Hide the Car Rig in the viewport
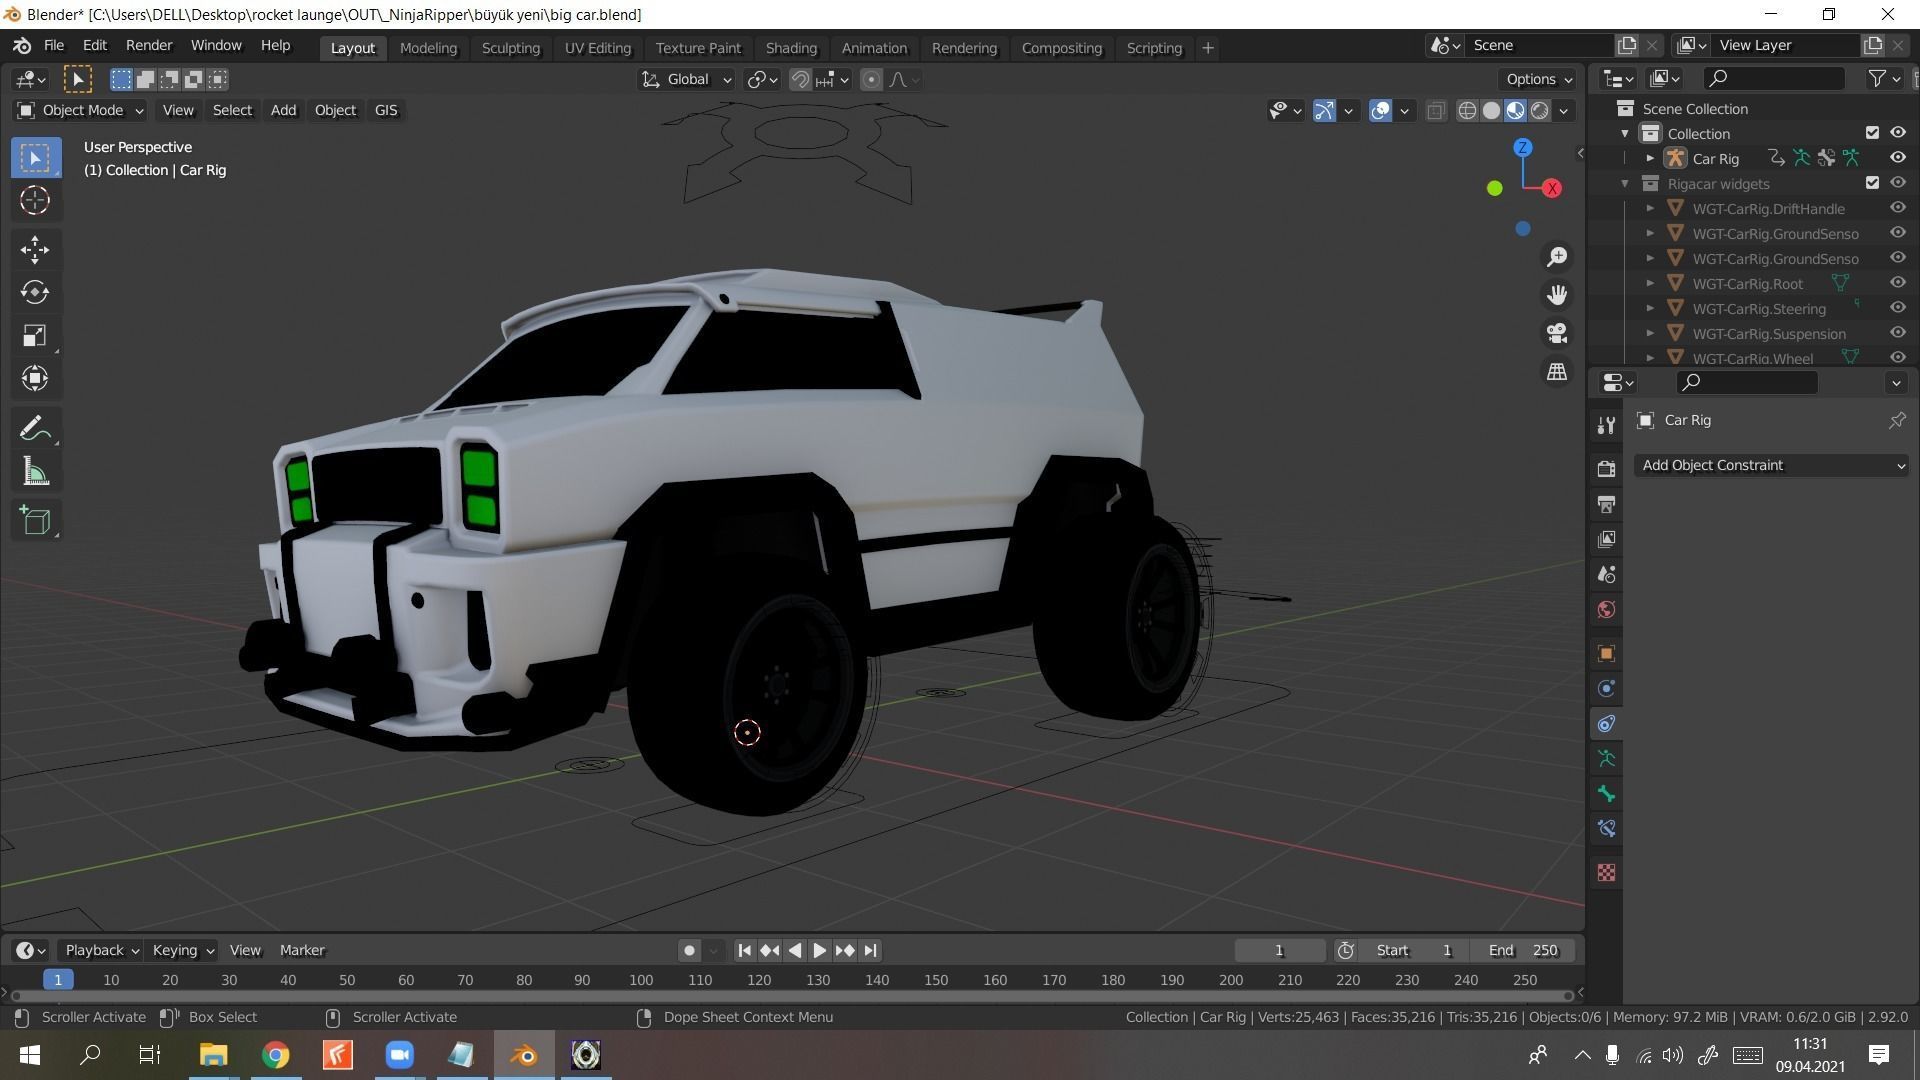 pos(1897,157)
